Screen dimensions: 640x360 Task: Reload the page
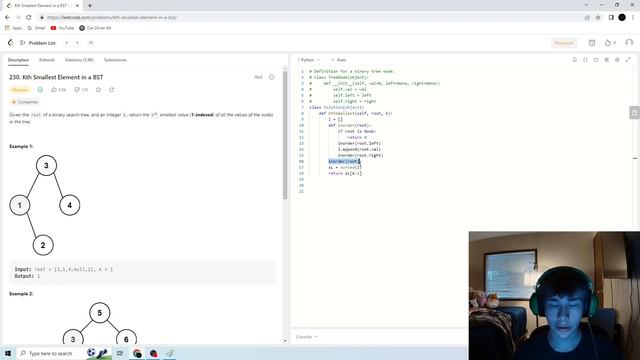click(x=29, y=18)
